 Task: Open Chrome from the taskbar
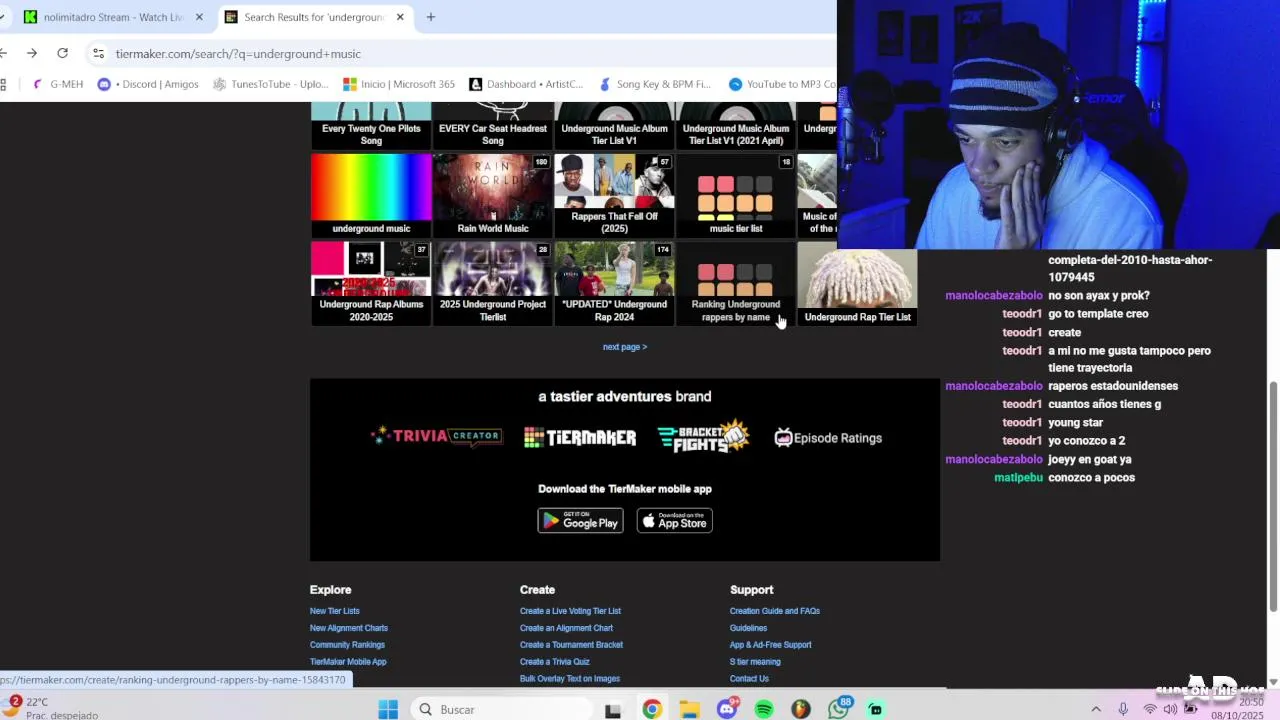pos(652,709)
